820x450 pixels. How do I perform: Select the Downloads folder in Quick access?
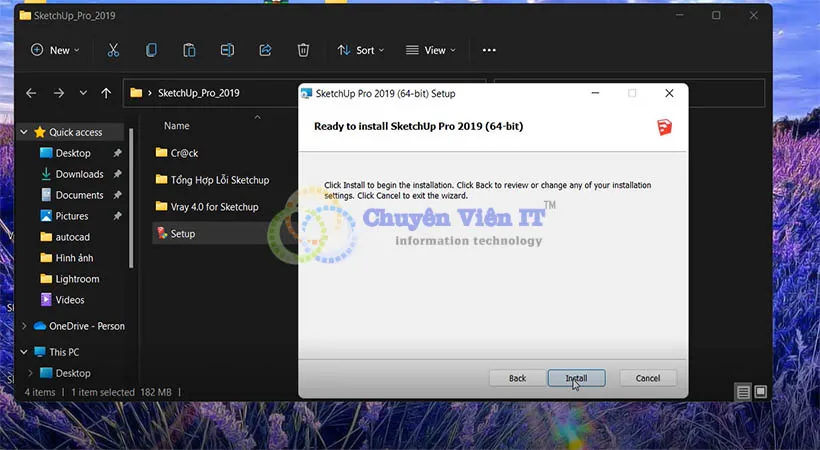[x=79, y=174]
